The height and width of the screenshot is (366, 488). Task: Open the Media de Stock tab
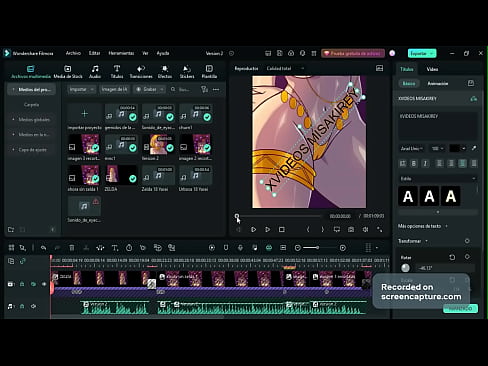pyautogui.click(x=68, y=72)
